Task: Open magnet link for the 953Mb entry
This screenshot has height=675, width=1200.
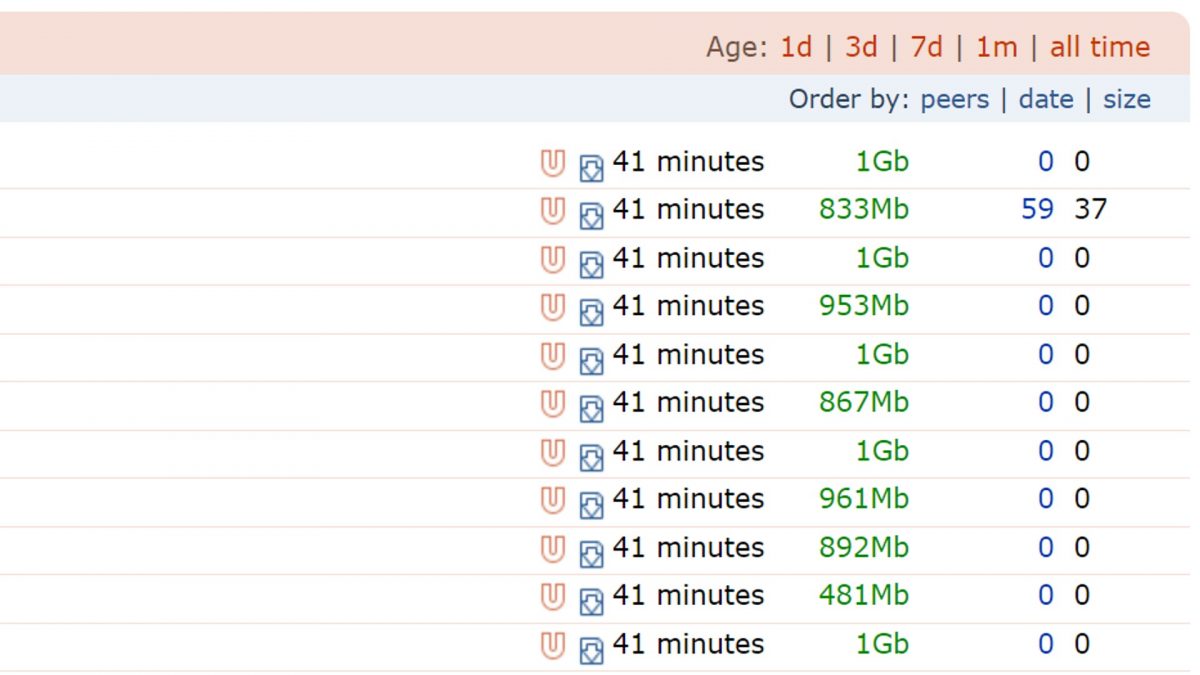Action: [x=552, y=307]
